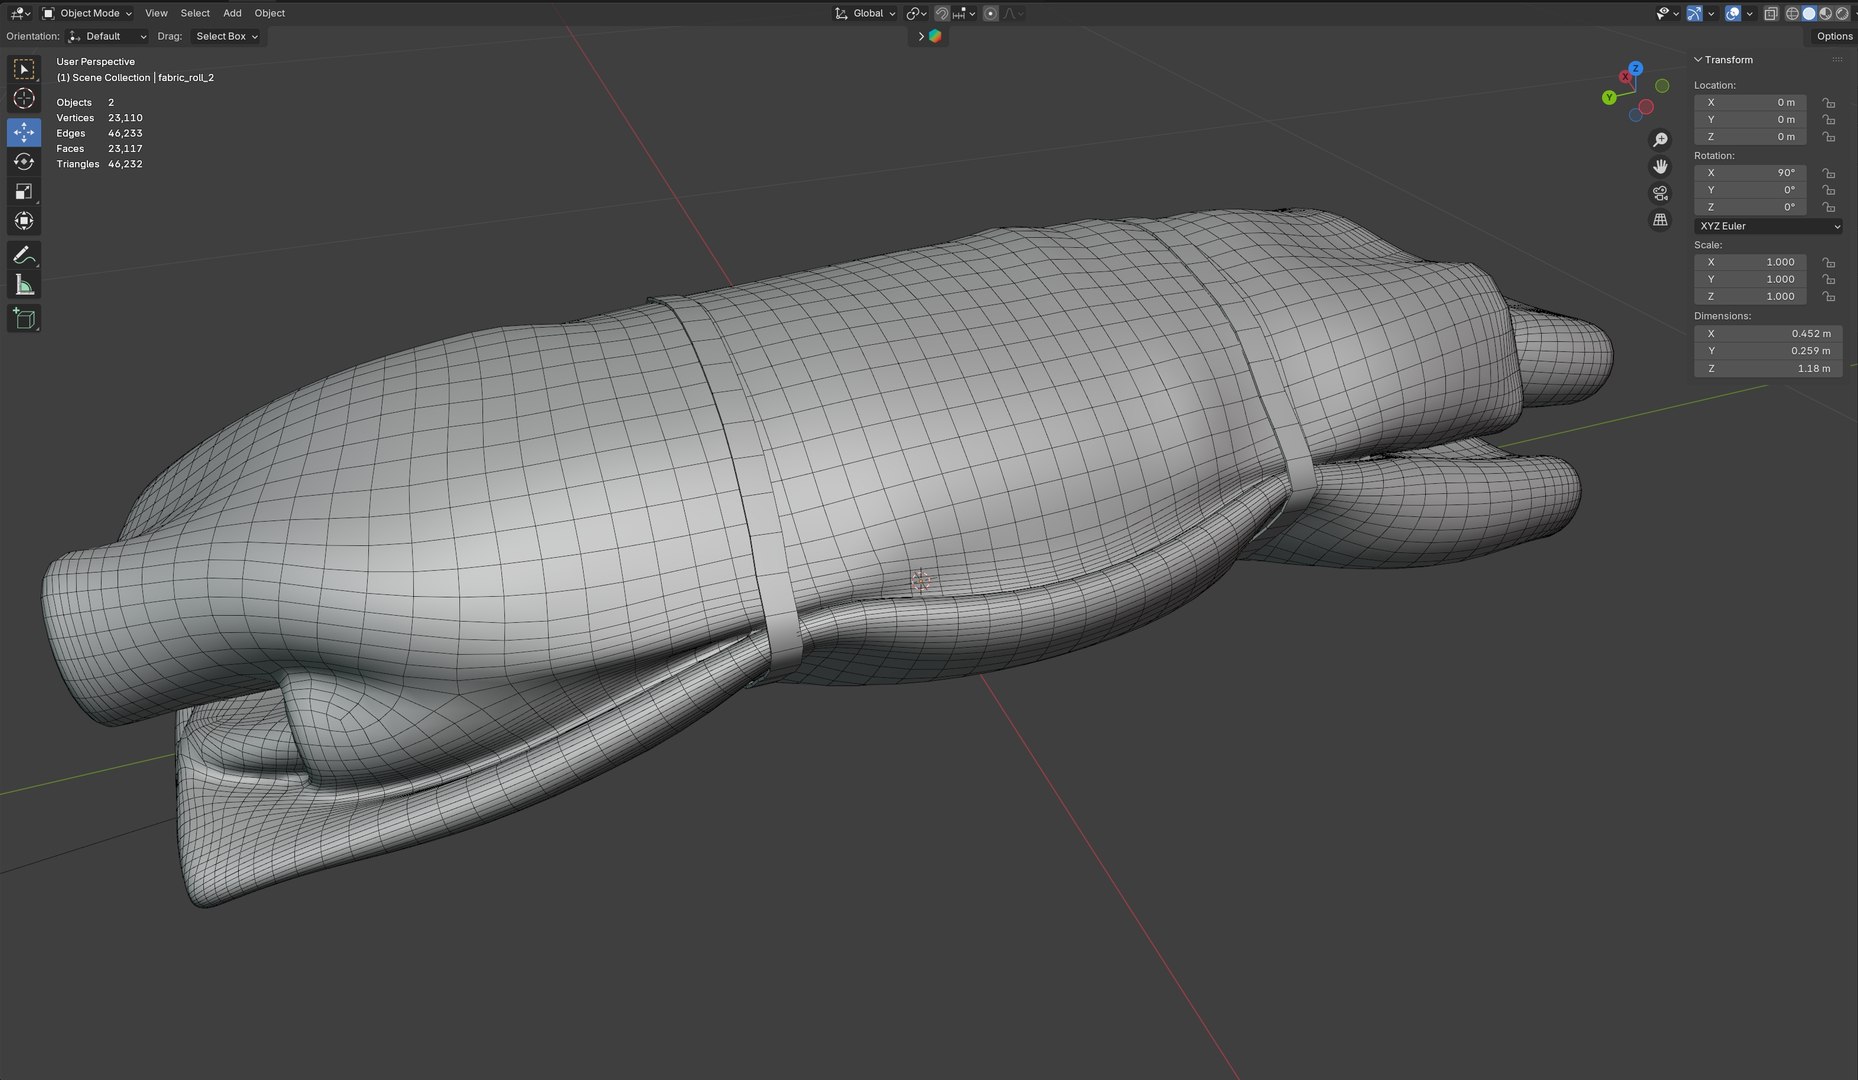This screenshot has height=1080, width=1858.
Task: Select the Rotate tool
Action: point(24,162)
